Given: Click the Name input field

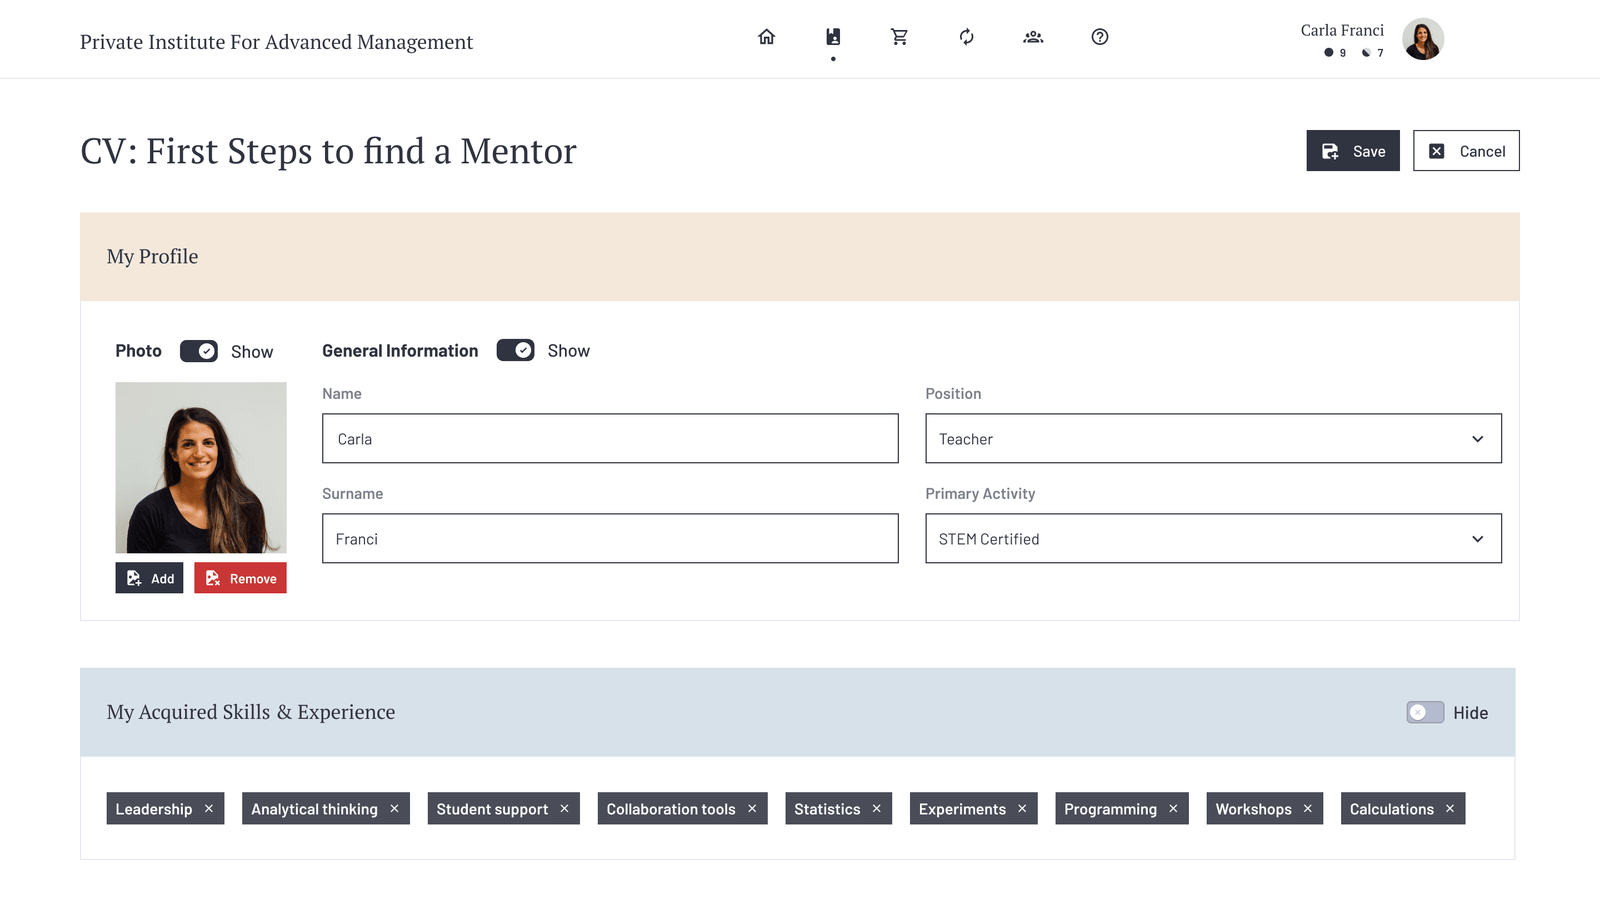Looking at the screenshot, I should (609, 439).
